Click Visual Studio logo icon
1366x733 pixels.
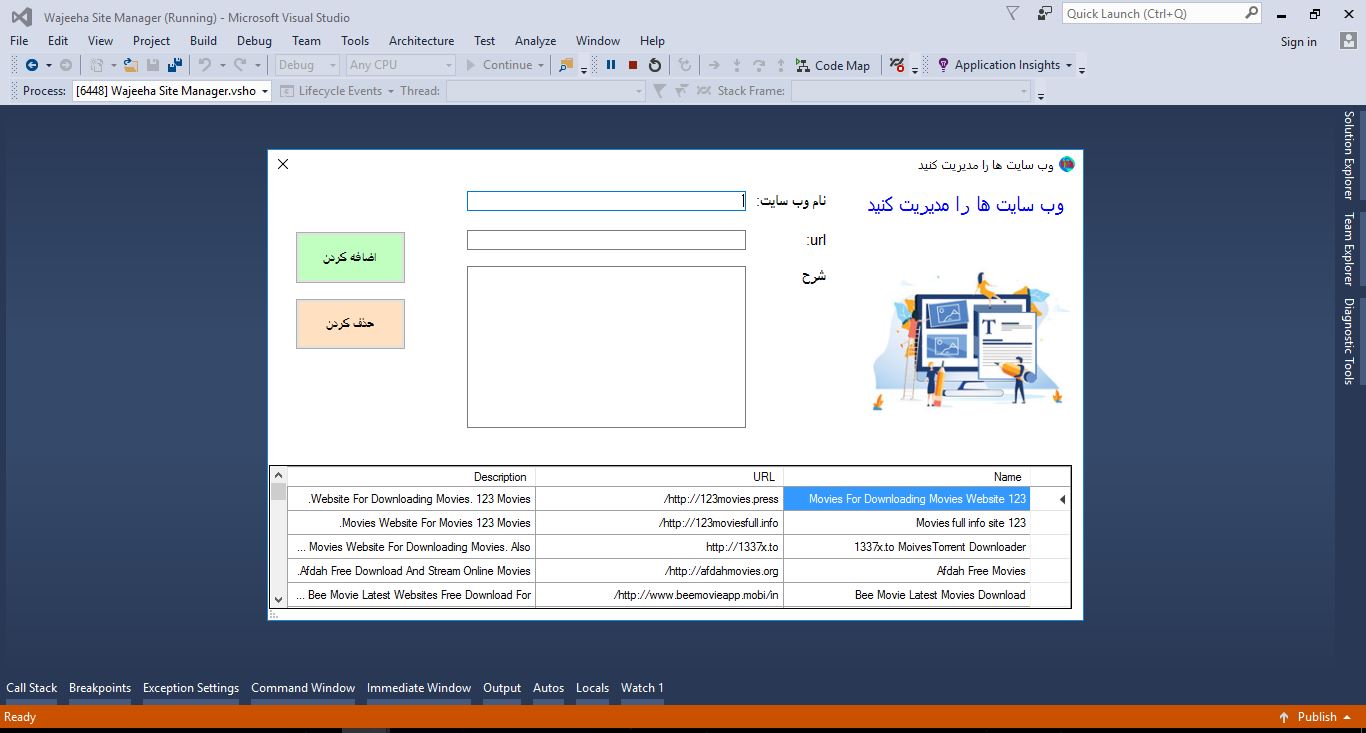click(21, 17)
